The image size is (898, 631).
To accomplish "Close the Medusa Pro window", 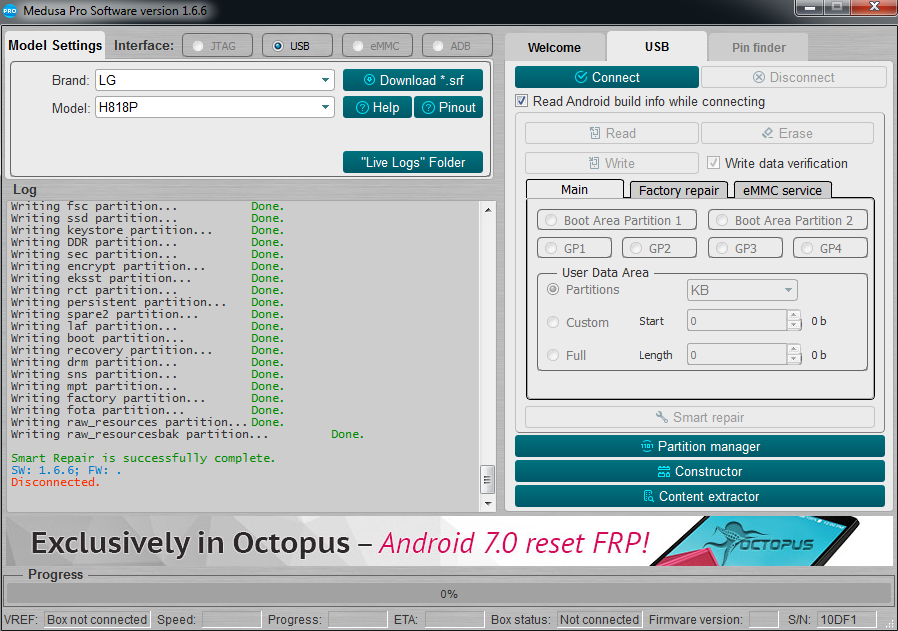I will coord(874,7).
